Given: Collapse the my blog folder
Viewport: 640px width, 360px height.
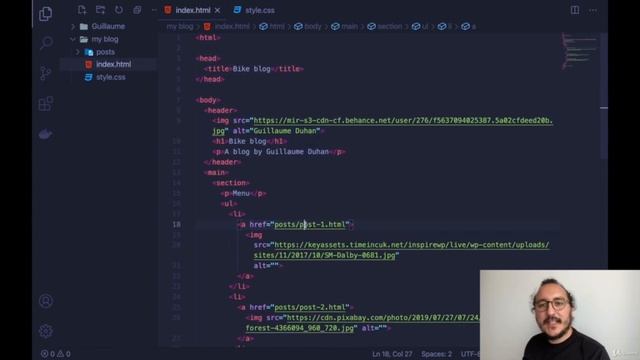Looking at the screenshot, I should tap(104, 39).
